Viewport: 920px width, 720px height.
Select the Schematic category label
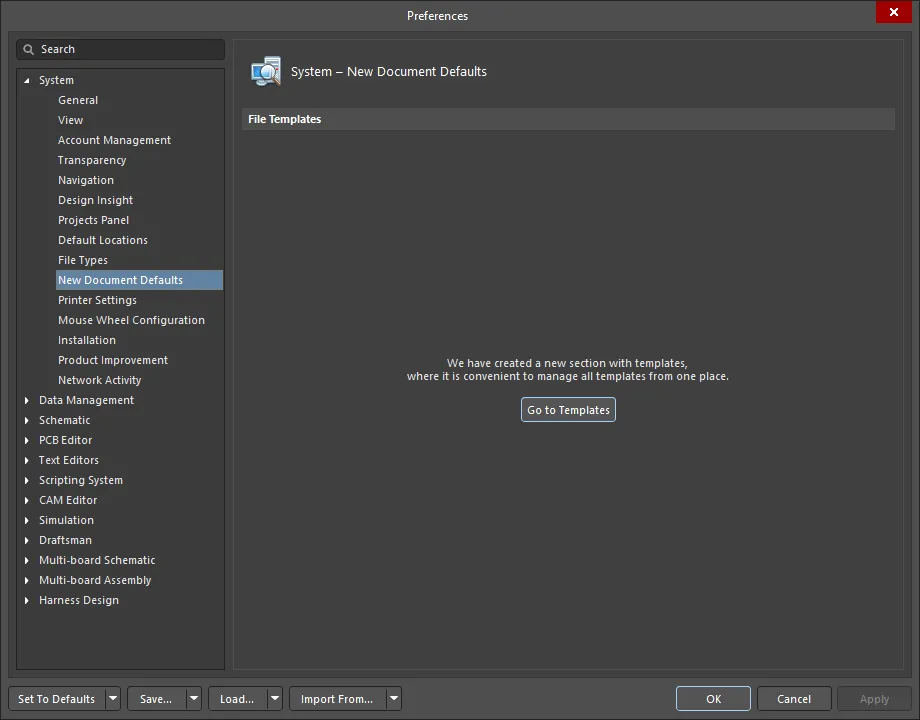pyautogui.click(x=65, y=420)
